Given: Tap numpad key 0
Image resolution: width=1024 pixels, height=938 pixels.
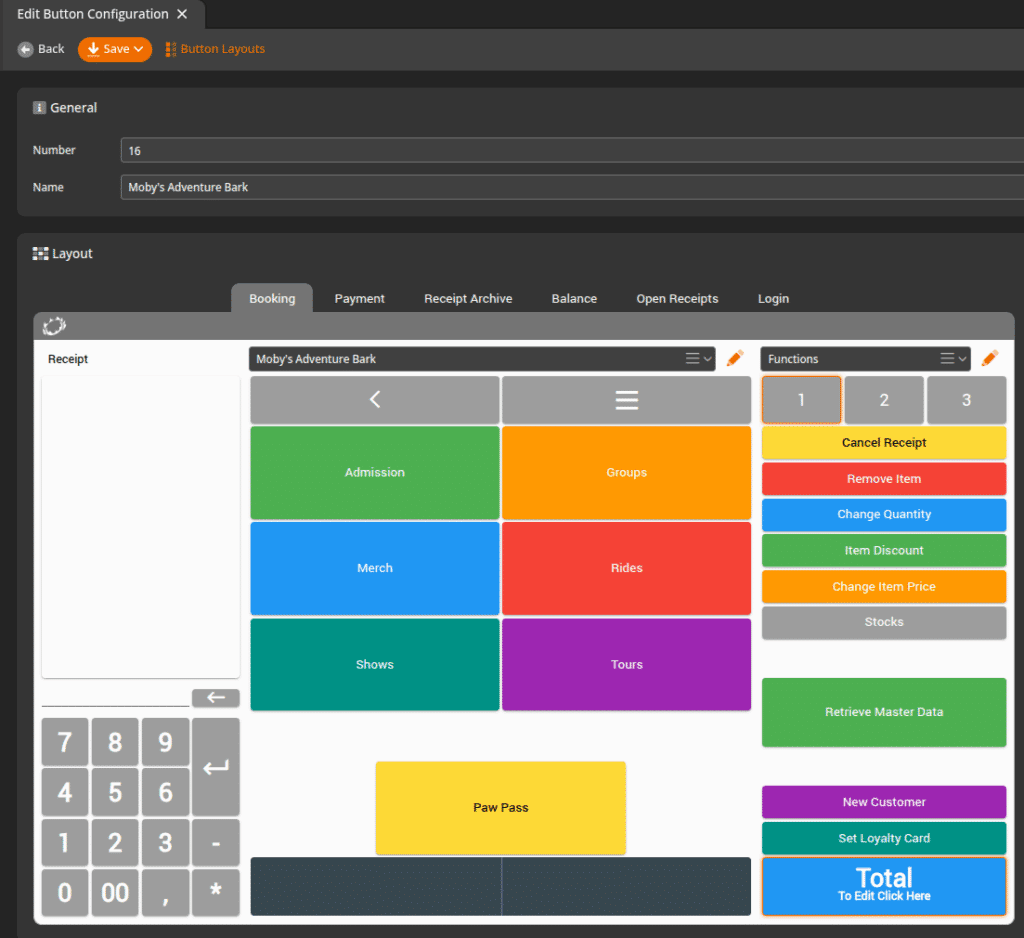Looking at the screenshot, I should tap(65, 893).
